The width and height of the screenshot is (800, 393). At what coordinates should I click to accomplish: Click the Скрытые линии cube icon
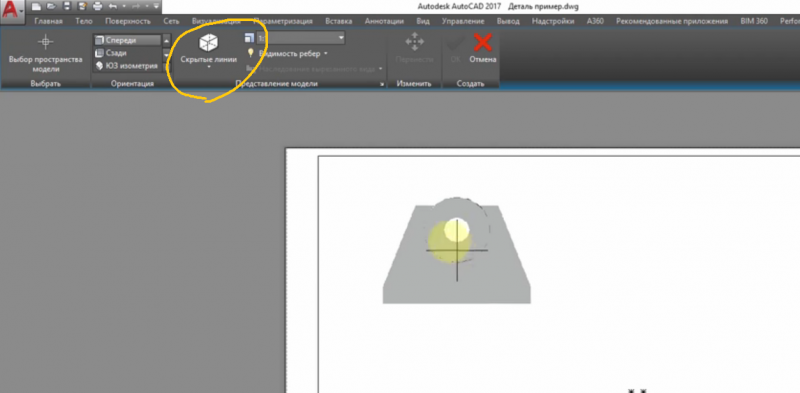click(208, 43)
